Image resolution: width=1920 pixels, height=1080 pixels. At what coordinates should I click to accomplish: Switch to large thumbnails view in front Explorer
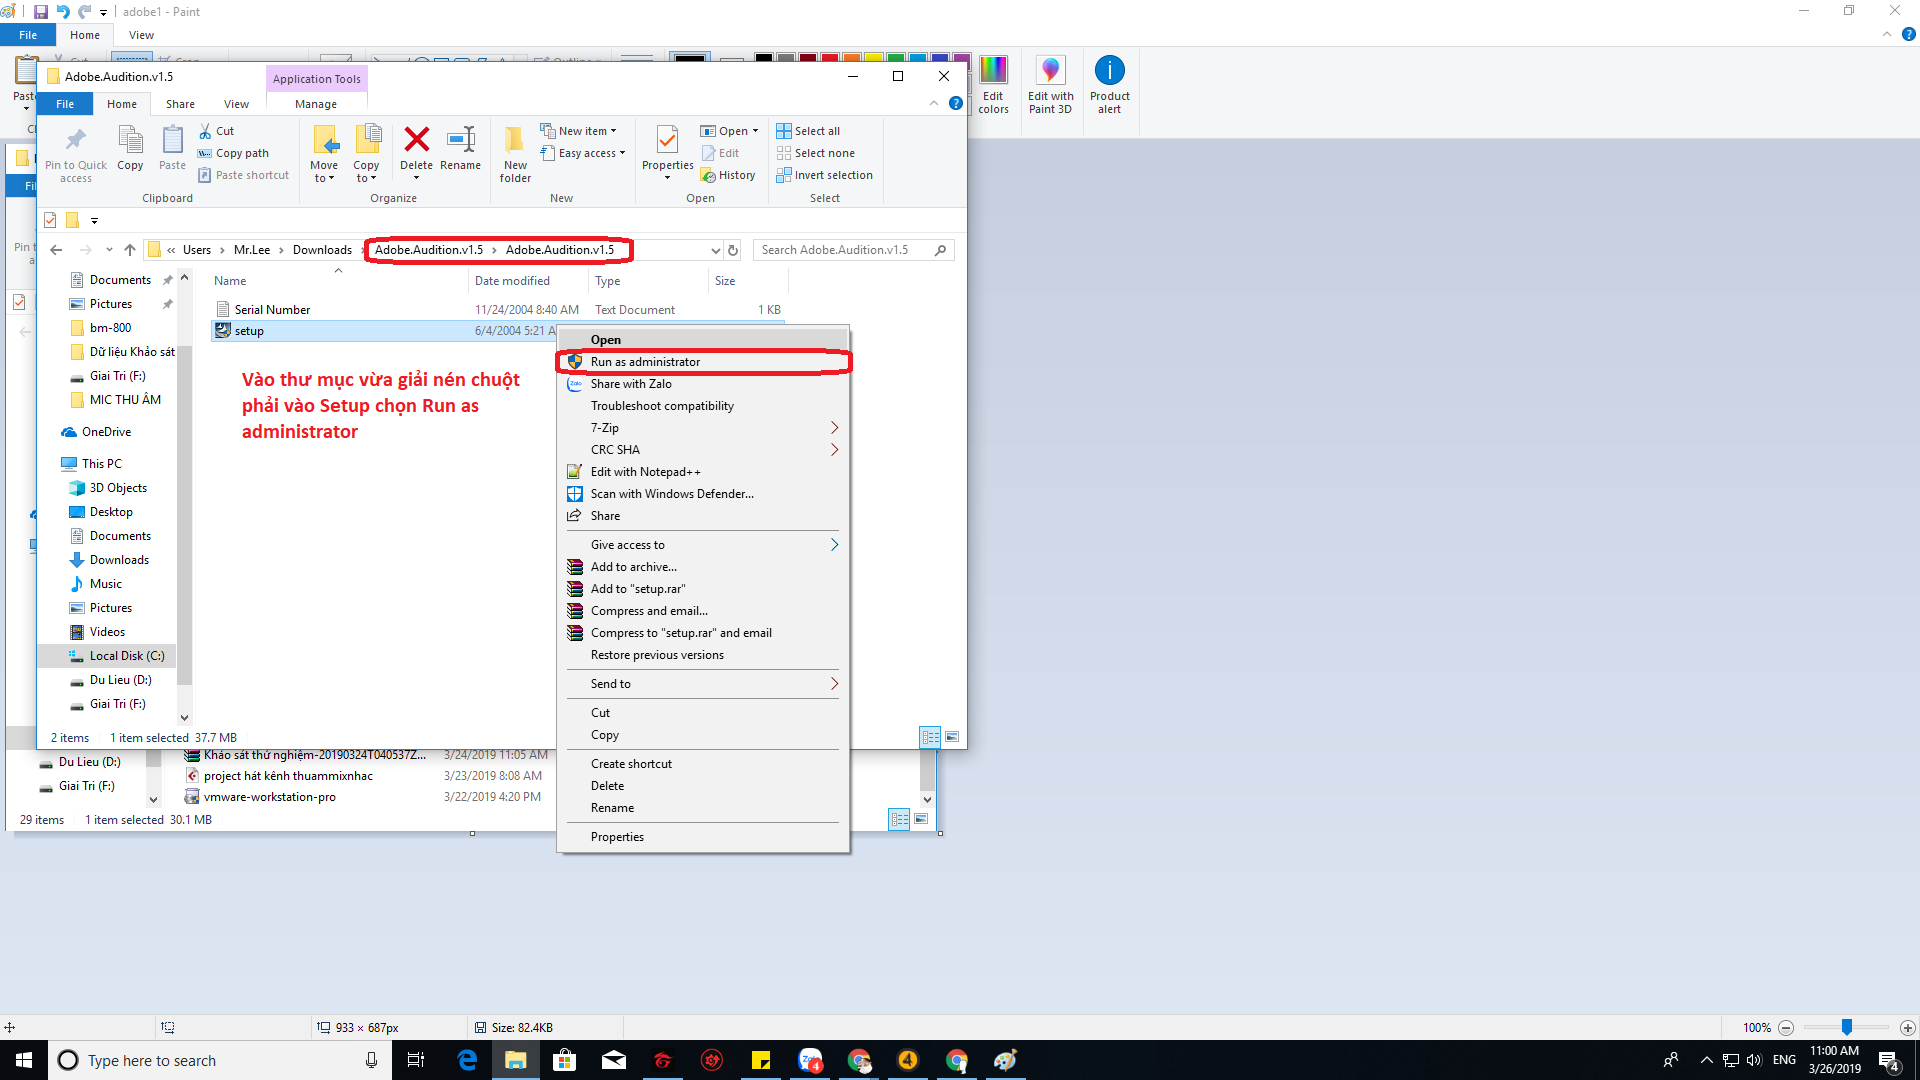[952, 737]
